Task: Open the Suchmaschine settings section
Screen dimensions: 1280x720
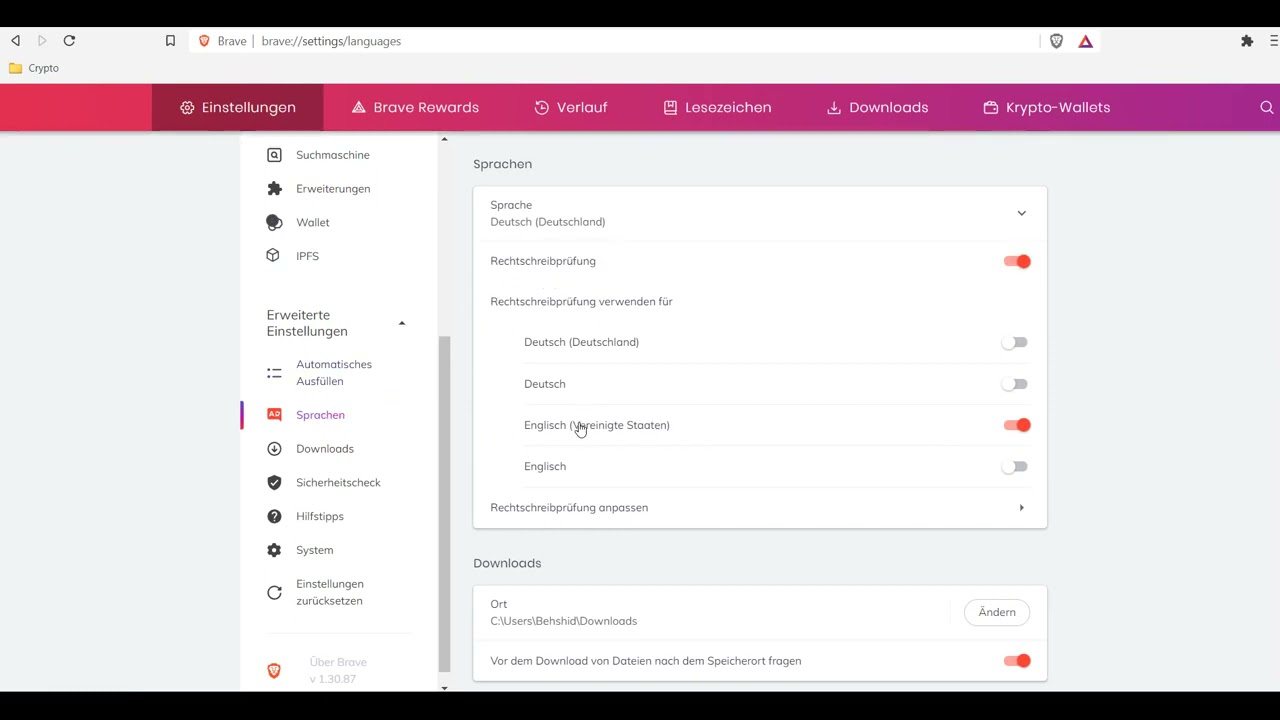Action: tap(333, 155)
